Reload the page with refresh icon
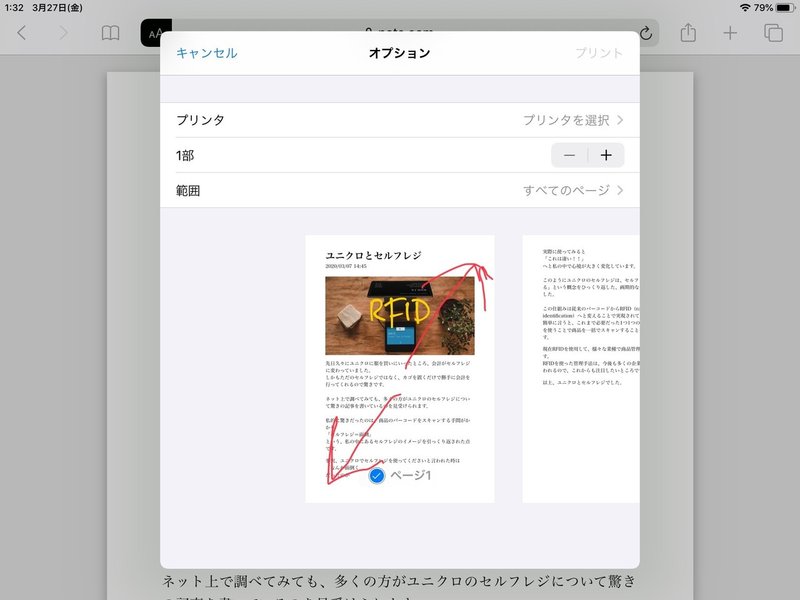Viewport: 800px width, 600px height. (646, 33)
